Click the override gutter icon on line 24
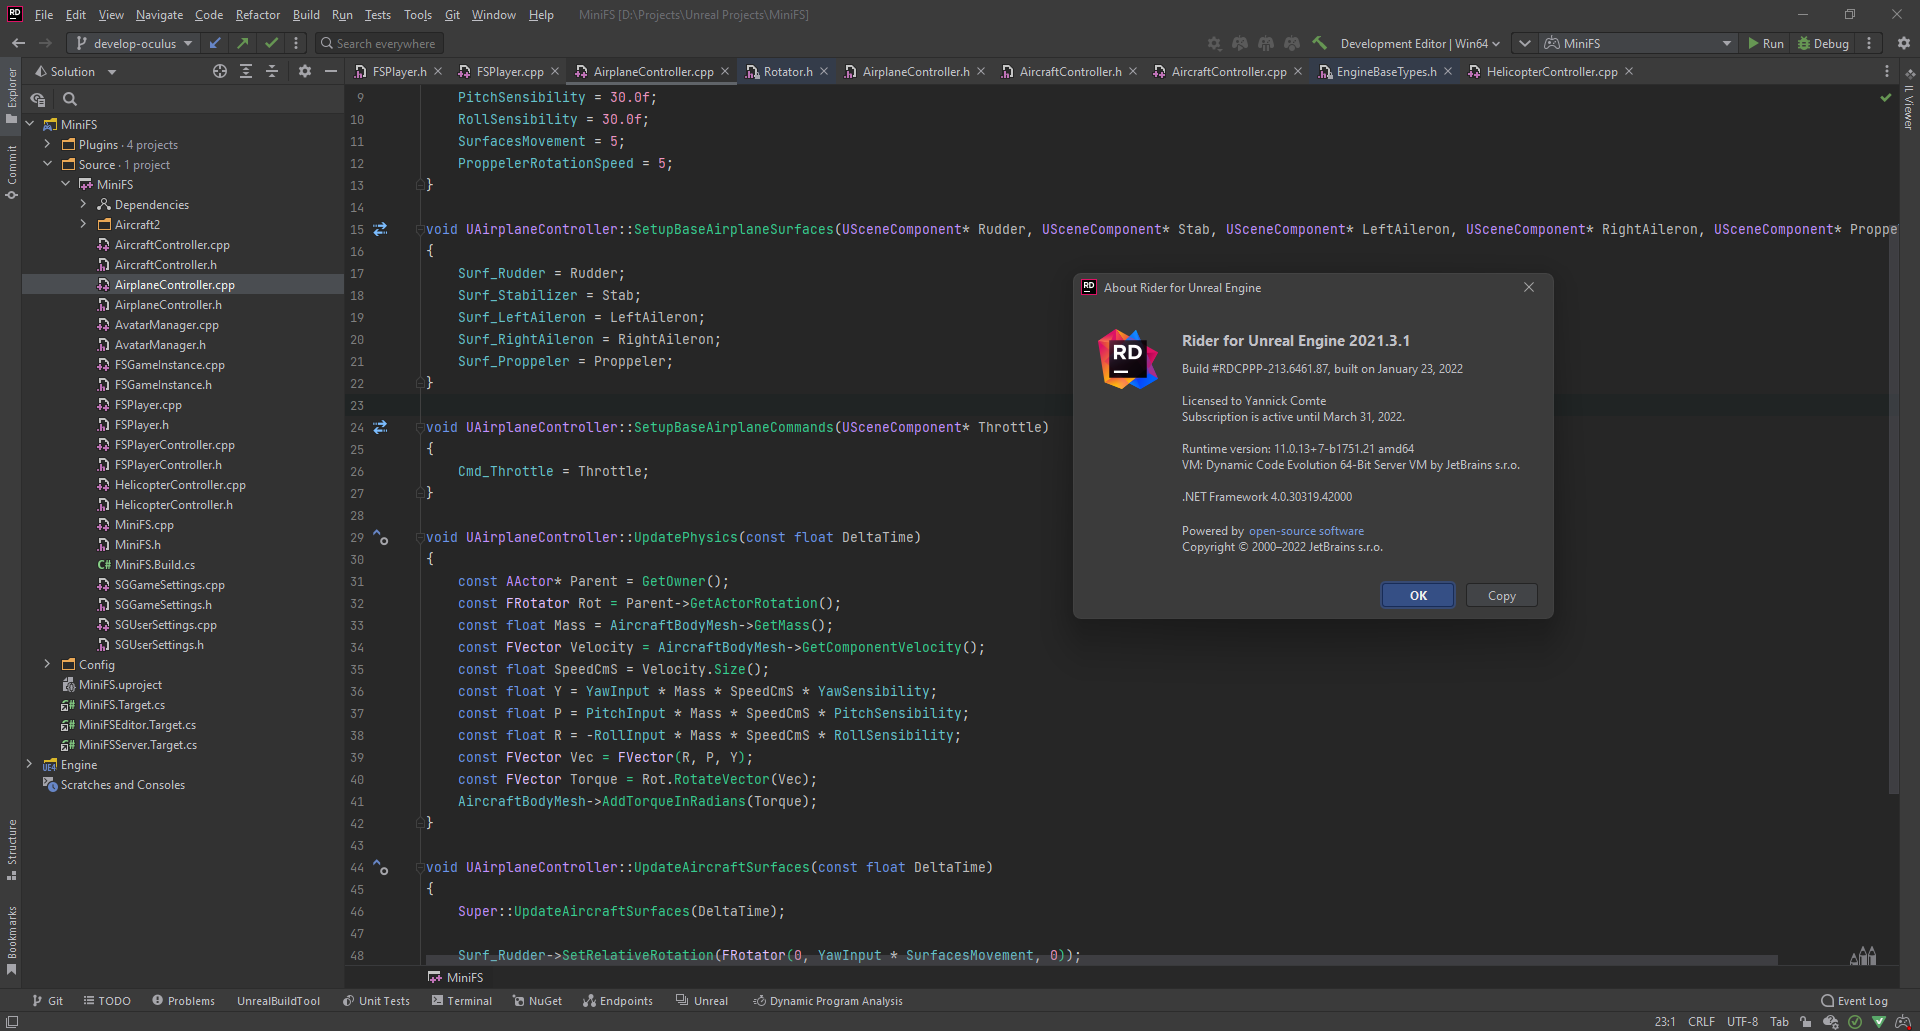Viewport: 1920px width, 1031px height. pyautogui.click(x=381, y=427)
